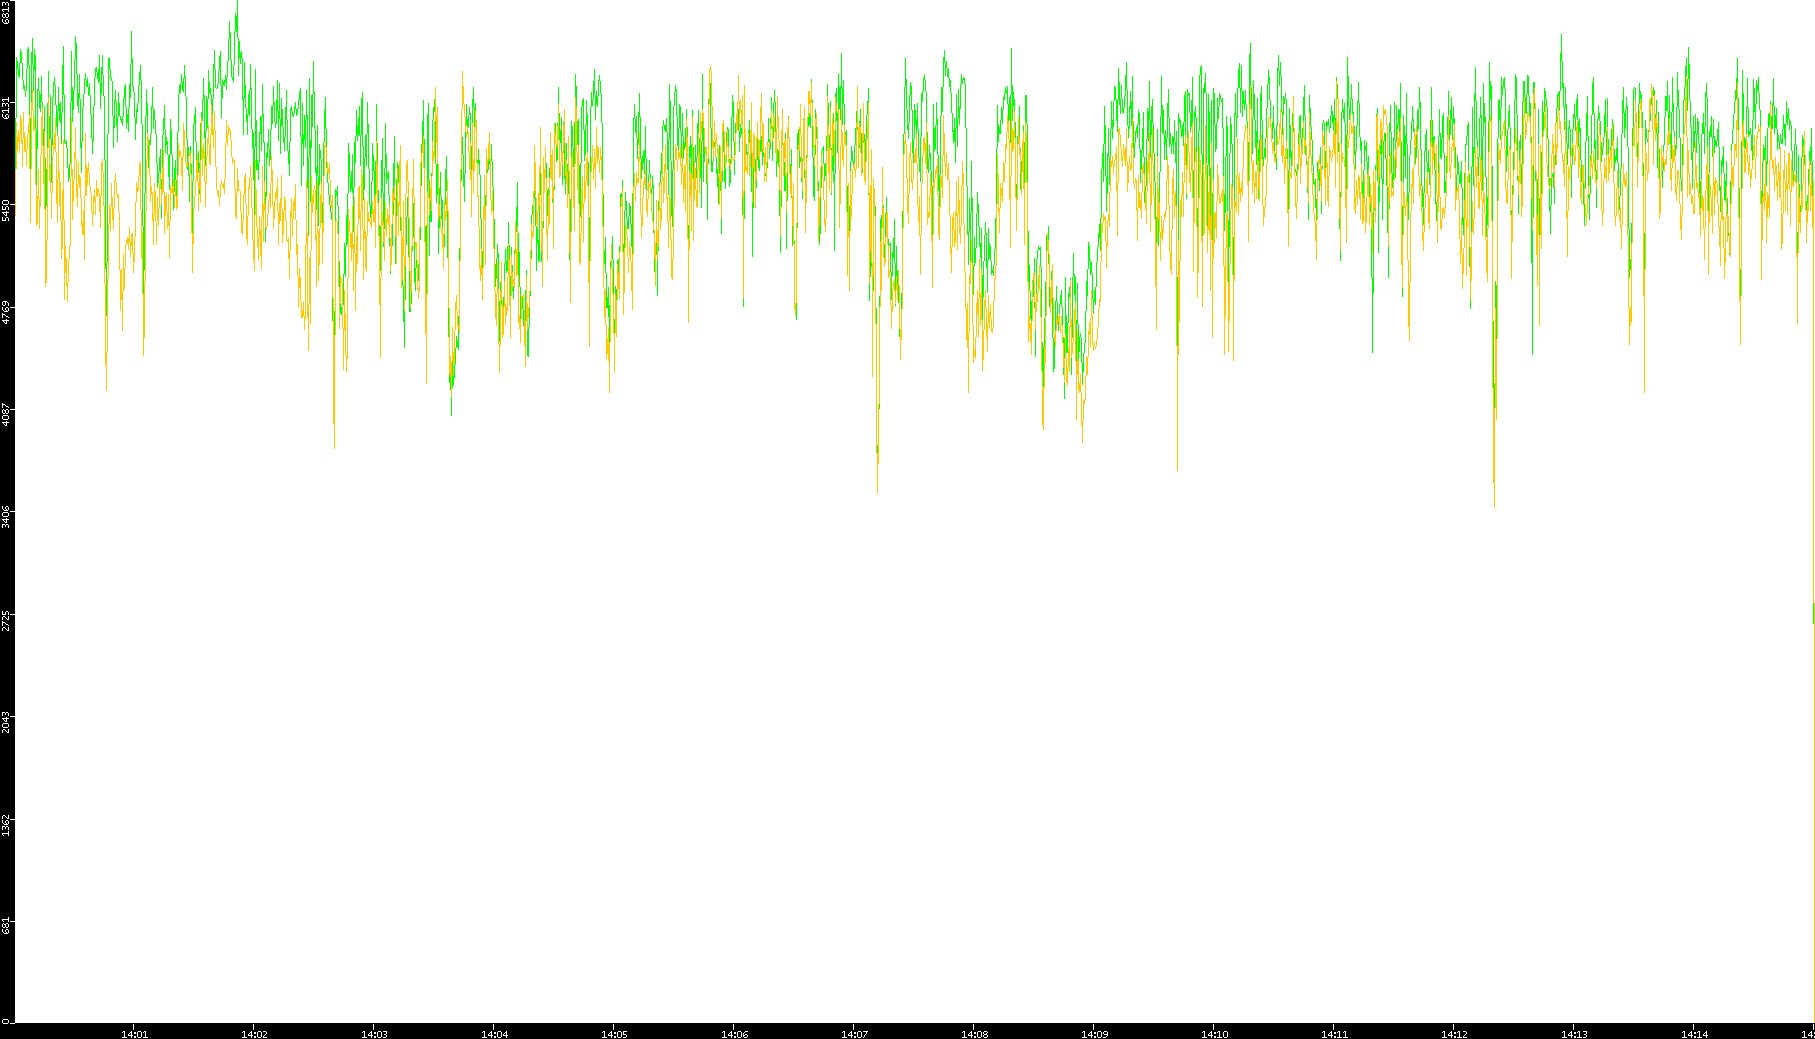Select the 4769 y-axis label
Viewport: 1815px width, 1039px height.
(7, 313)
